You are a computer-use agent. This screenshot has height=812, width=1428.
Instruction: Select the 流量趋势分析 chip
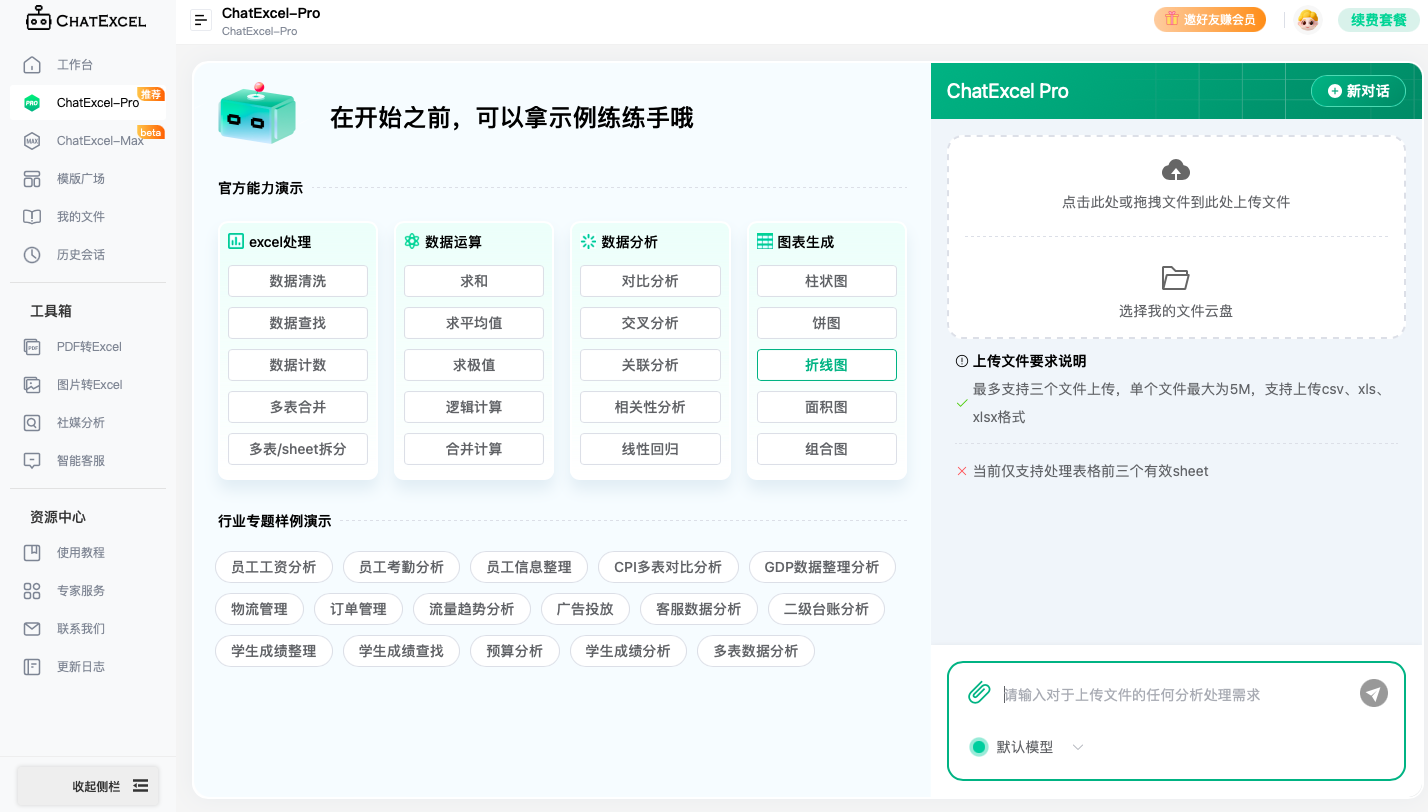[472, 609]
